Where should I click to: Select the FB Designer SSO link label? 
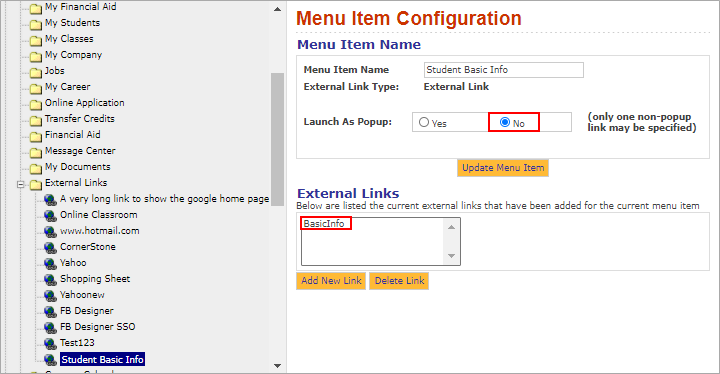(97, 327)
